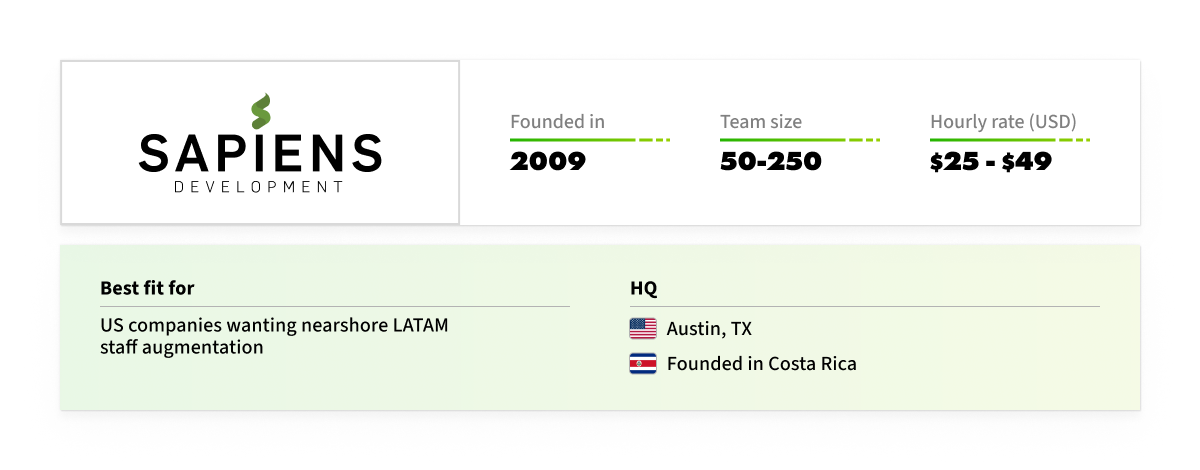1200x470 pixels.
Task: Click the Founded in Costa Rica text
Action: (x=762, y=364)
